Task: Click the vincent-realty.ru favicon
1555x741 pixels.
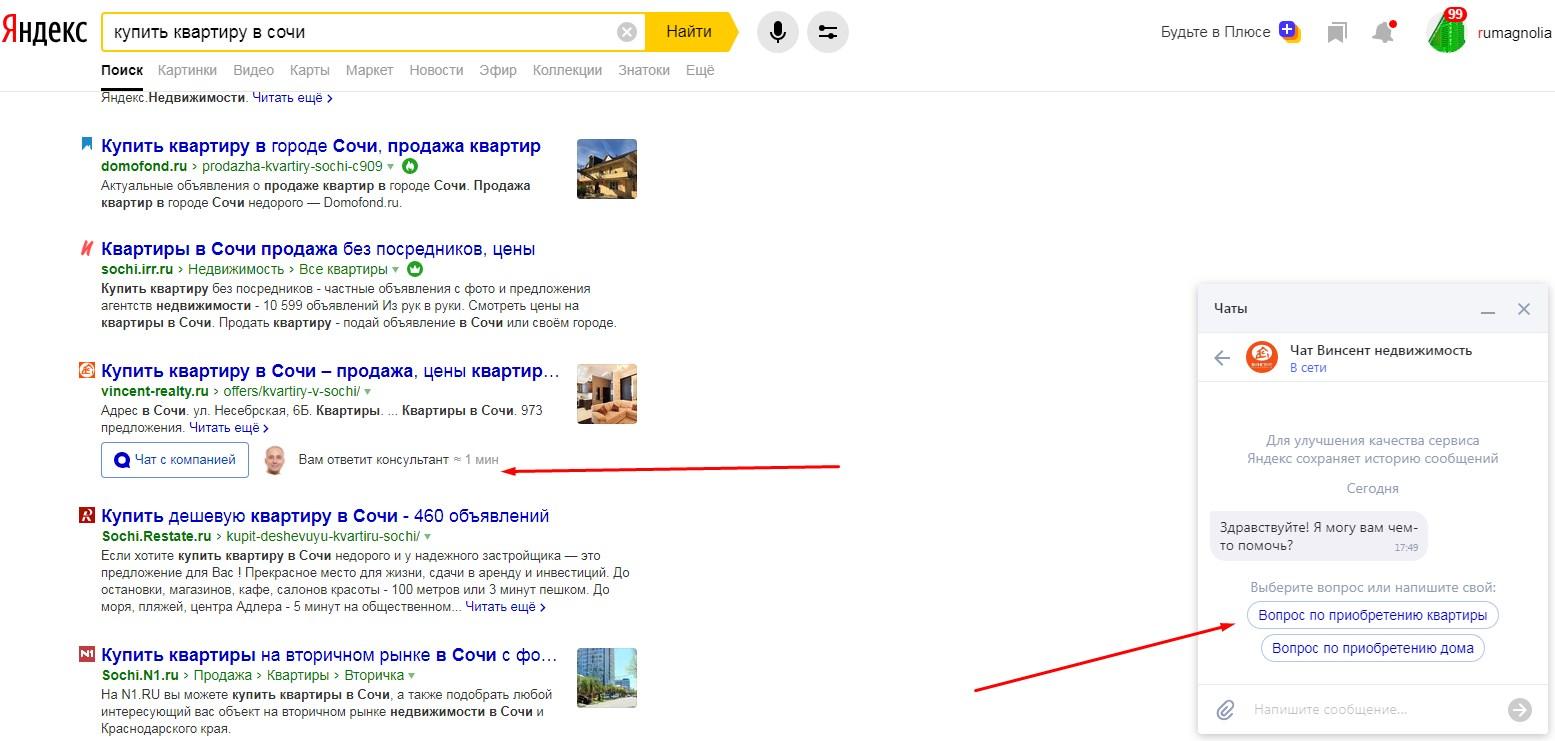Action: 87,371
